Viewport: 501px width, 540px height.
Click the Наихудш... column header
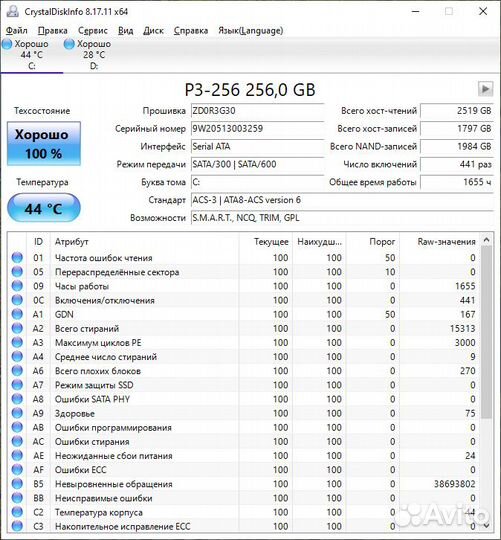(319, 242)
